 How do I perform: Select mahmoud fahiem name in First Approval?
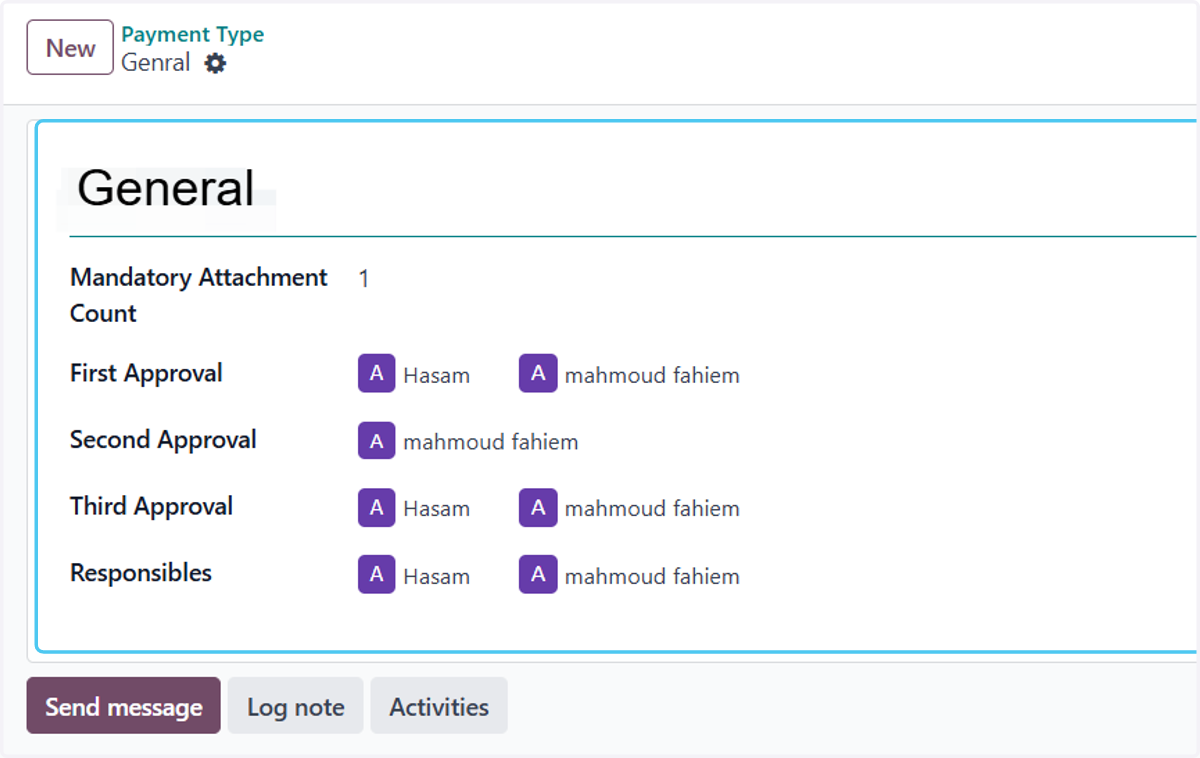click(652, 376)
